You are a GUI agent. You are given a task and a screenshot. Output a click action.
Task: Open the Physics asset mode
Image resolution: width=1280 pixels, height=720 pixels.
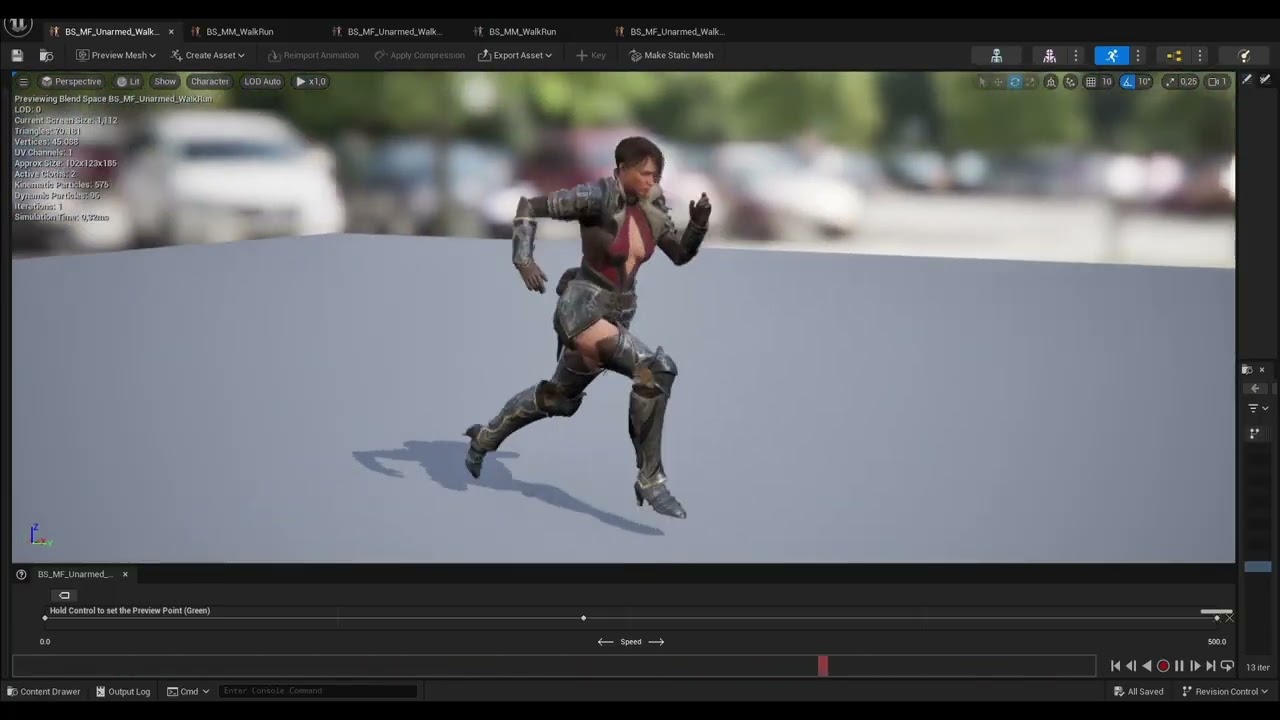coord(1244,56)
